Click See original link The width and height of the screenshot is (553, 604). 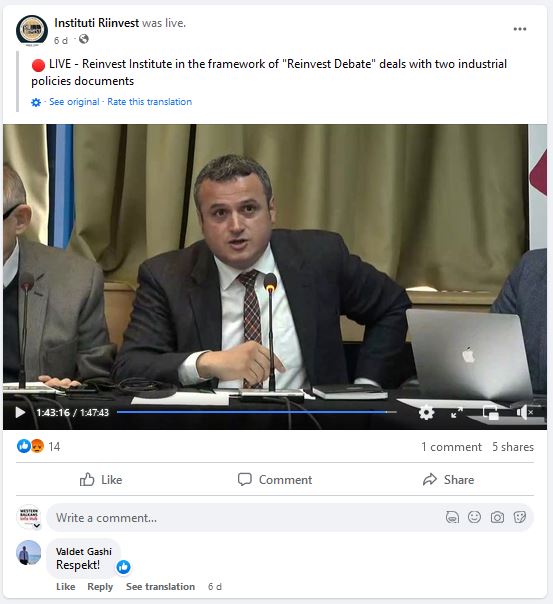[x=74, y=102]
